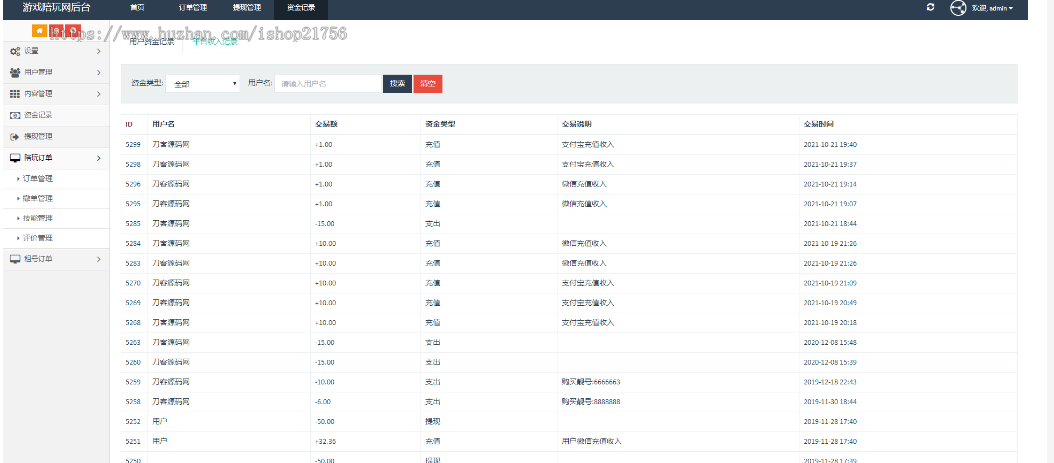This screenshot has width=1054, height=463.
Task: Select 资金记录 in the top navigation
Action: [300, 8]
